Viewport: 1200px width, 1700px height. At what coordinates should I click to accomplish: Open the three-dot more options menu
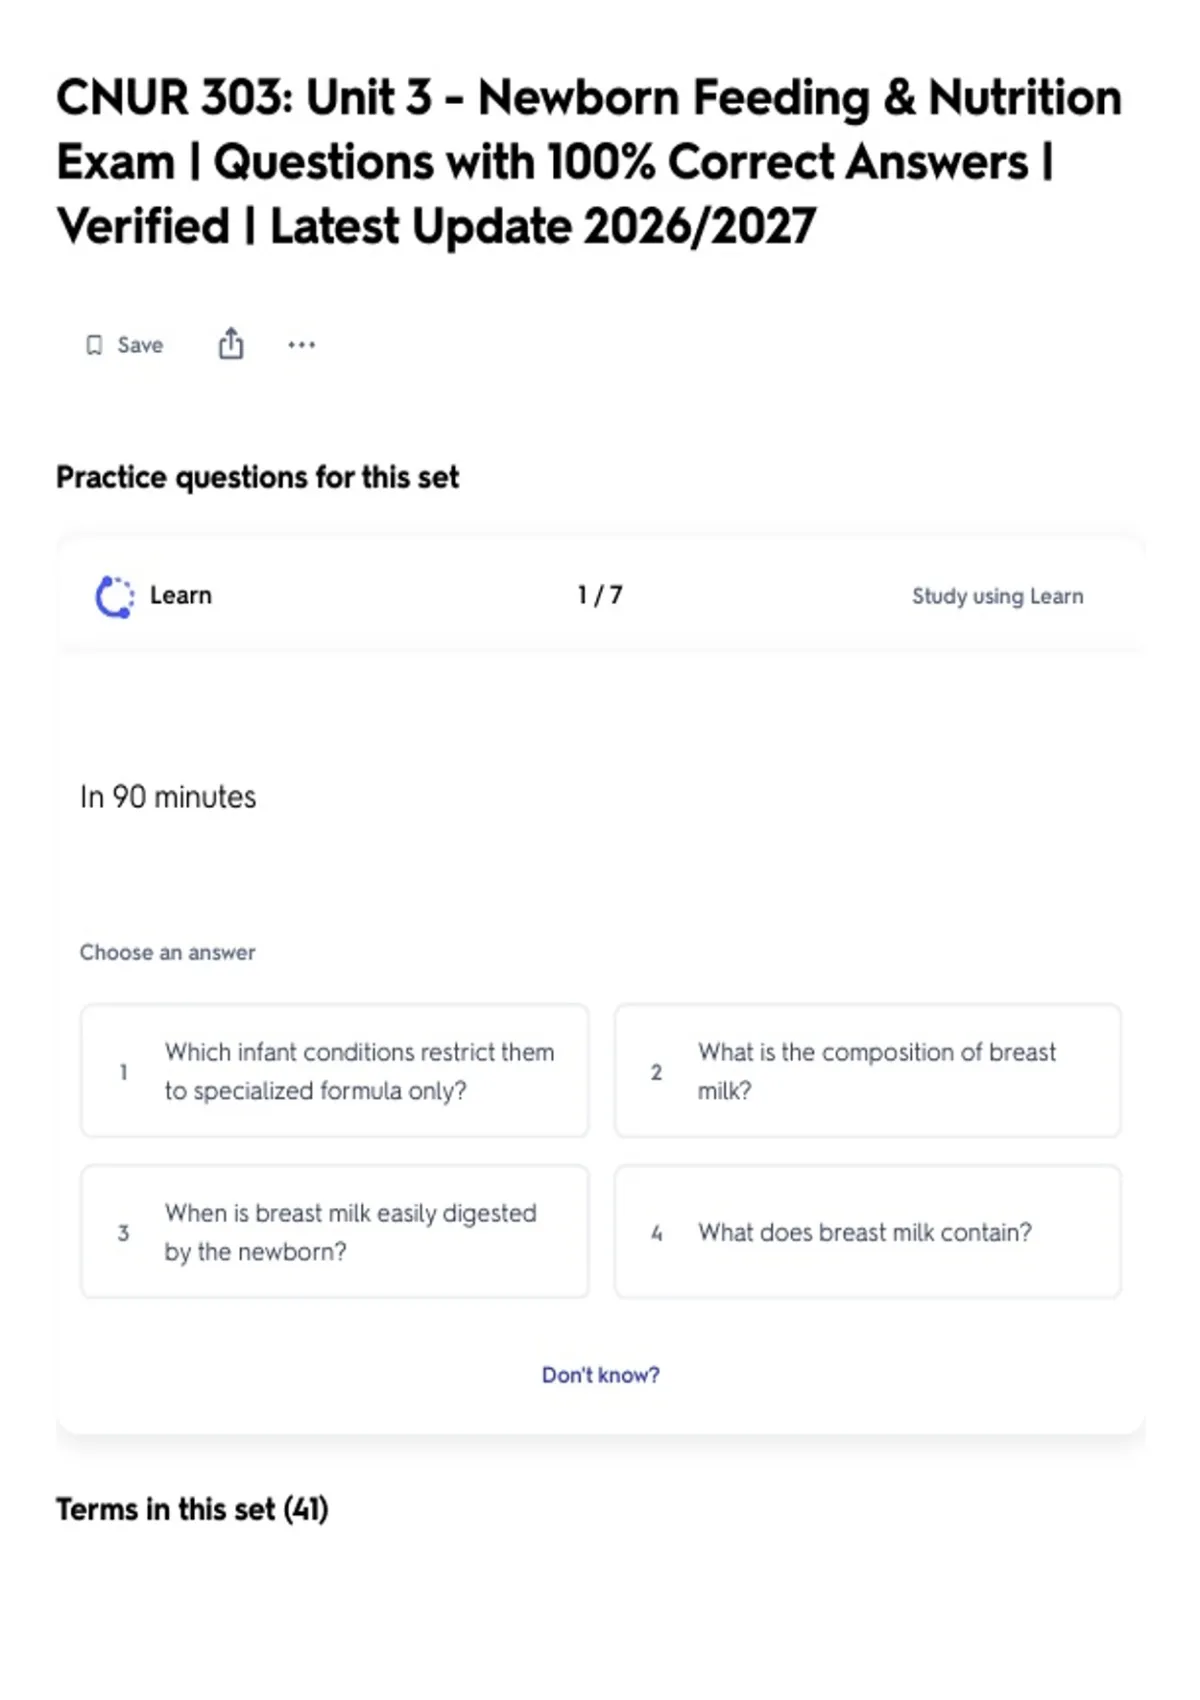(x=301, y=345)
